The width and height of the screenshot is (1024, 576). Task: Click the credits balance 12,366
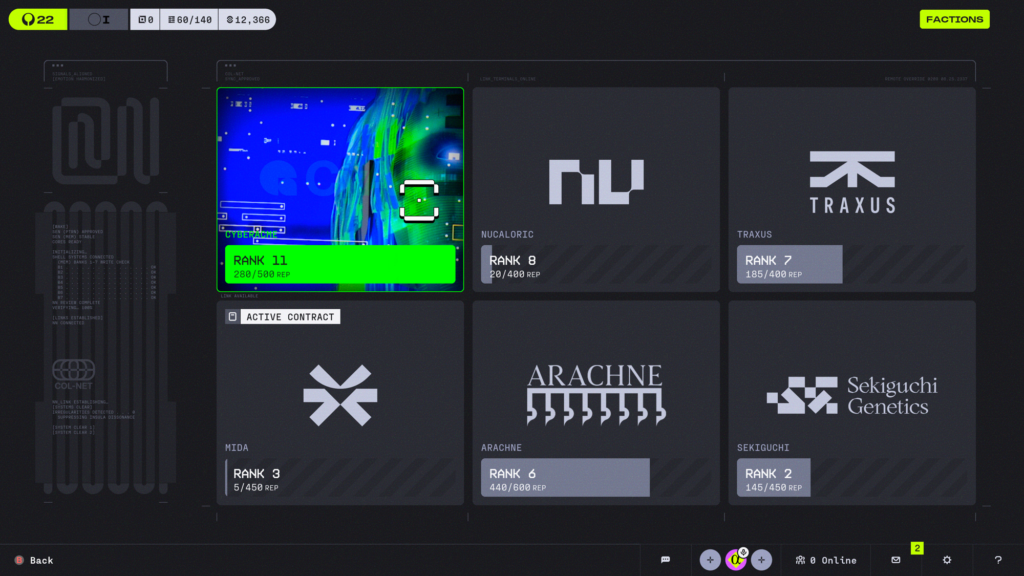pyautogui.click(x=247, y=19)
